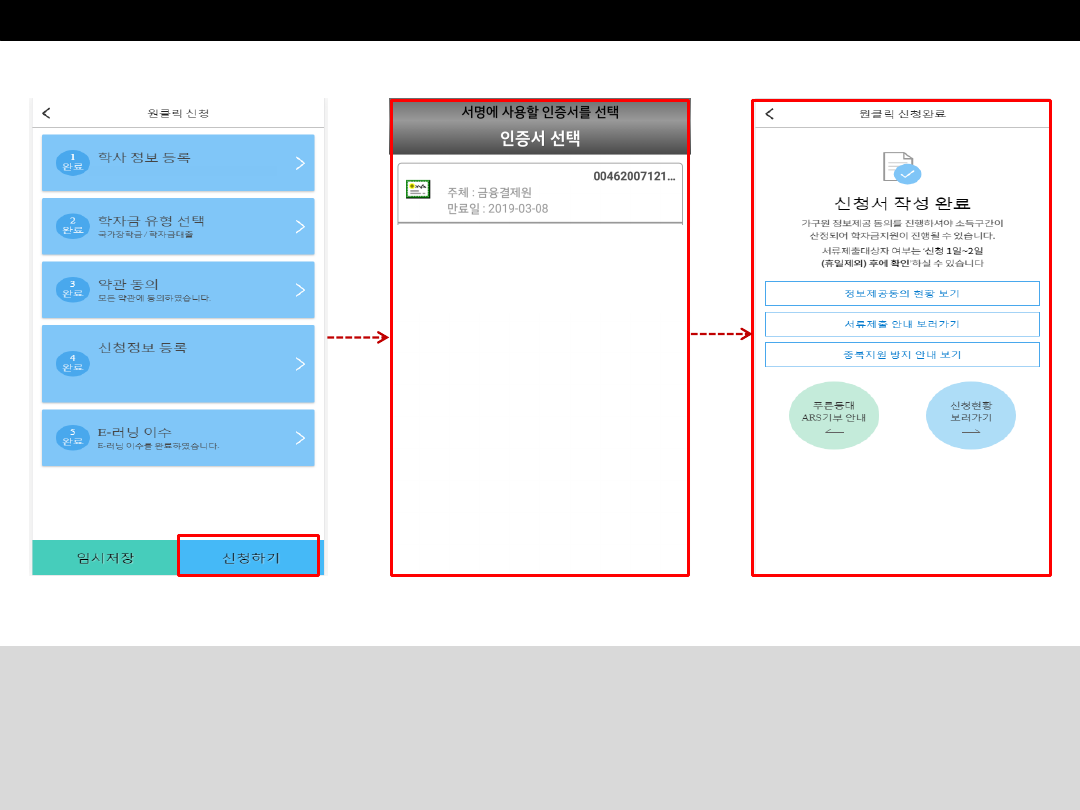Screen dimensions: 1080x810
Task: Expand 학사 정보 등록 chevron
Action: [x=300, y=163]
